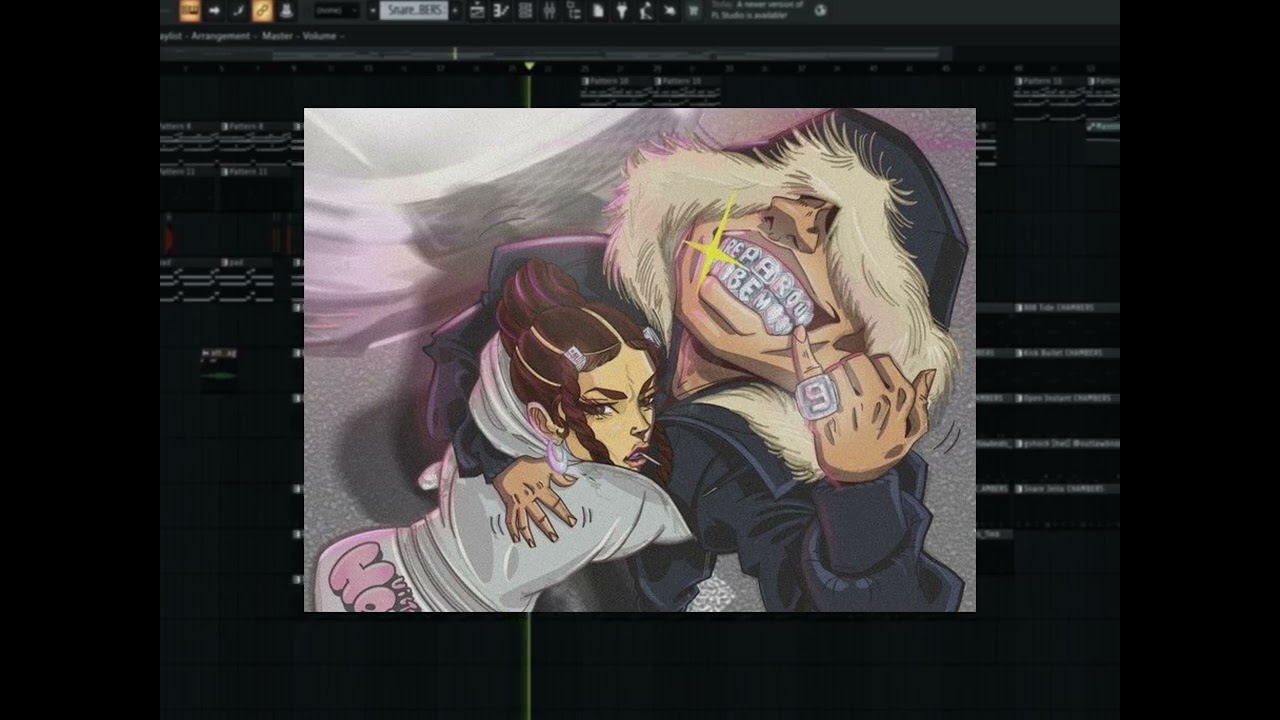
Task: Select the Kick Bullet CHAMBERS clip
Action: [1067, 353]
